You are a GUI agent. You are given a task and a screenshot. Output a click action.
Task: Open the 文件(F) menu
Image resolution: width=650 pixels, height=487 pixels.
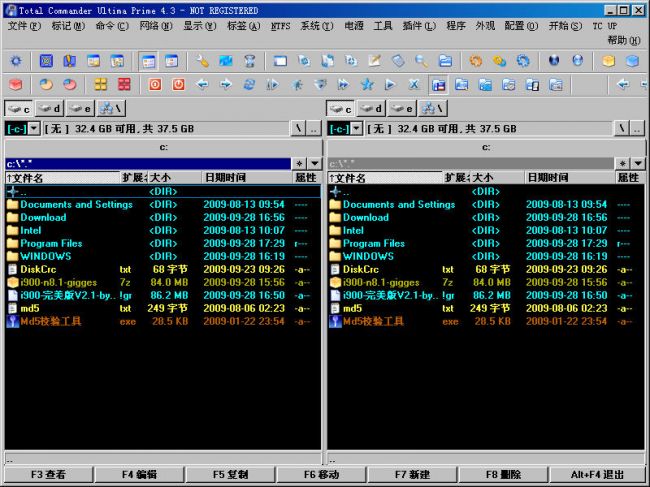click(x=24, y=26)
